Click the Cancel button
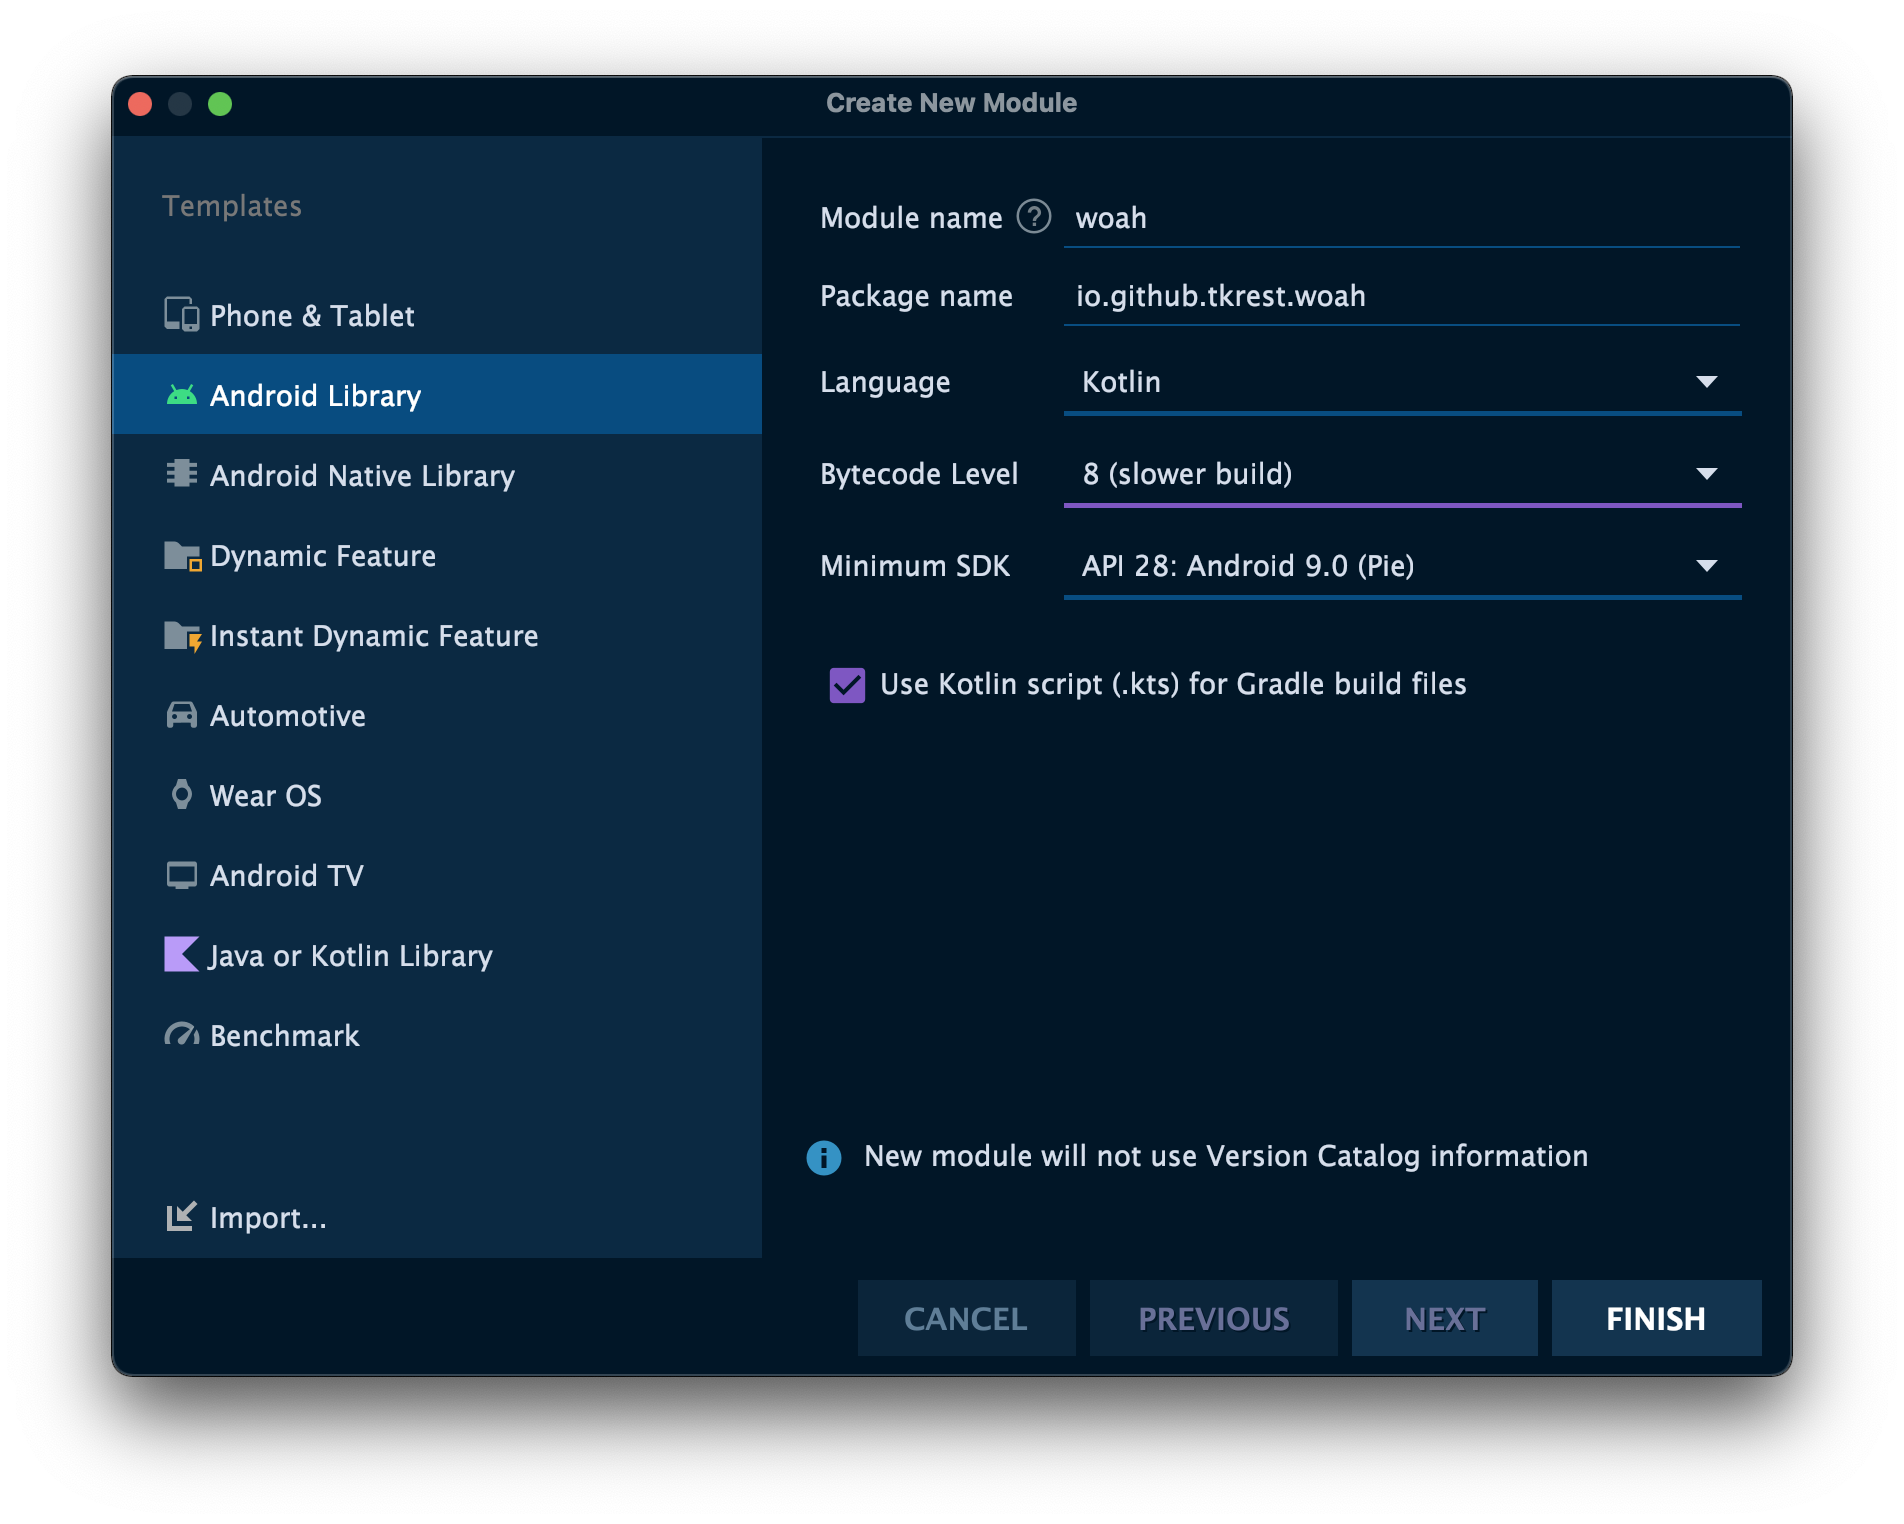The height and width of the screenshot is (1524, 1904). pos(965,1318)
